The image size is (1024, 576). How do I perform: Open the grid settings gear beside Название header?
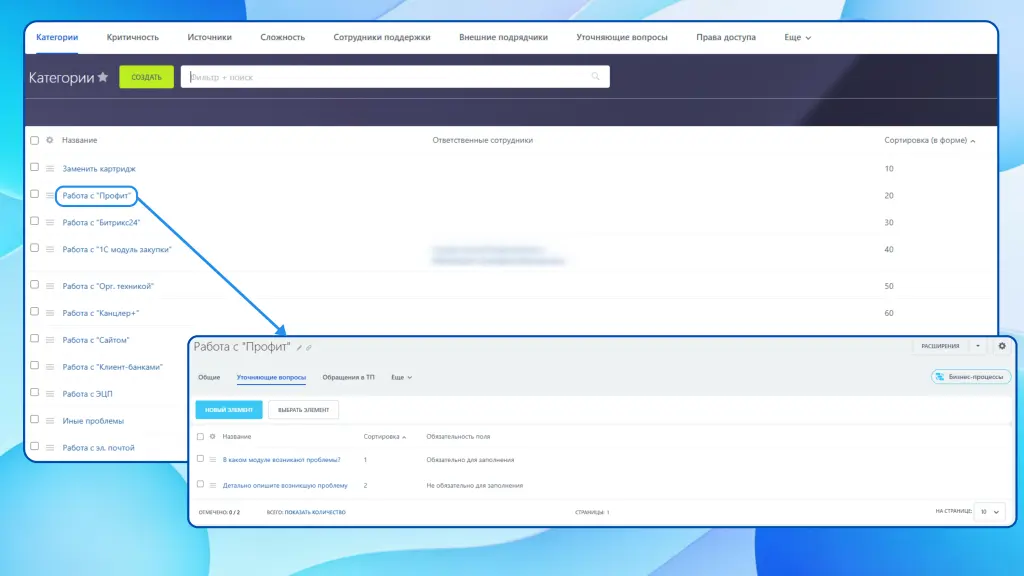(50, 140)
